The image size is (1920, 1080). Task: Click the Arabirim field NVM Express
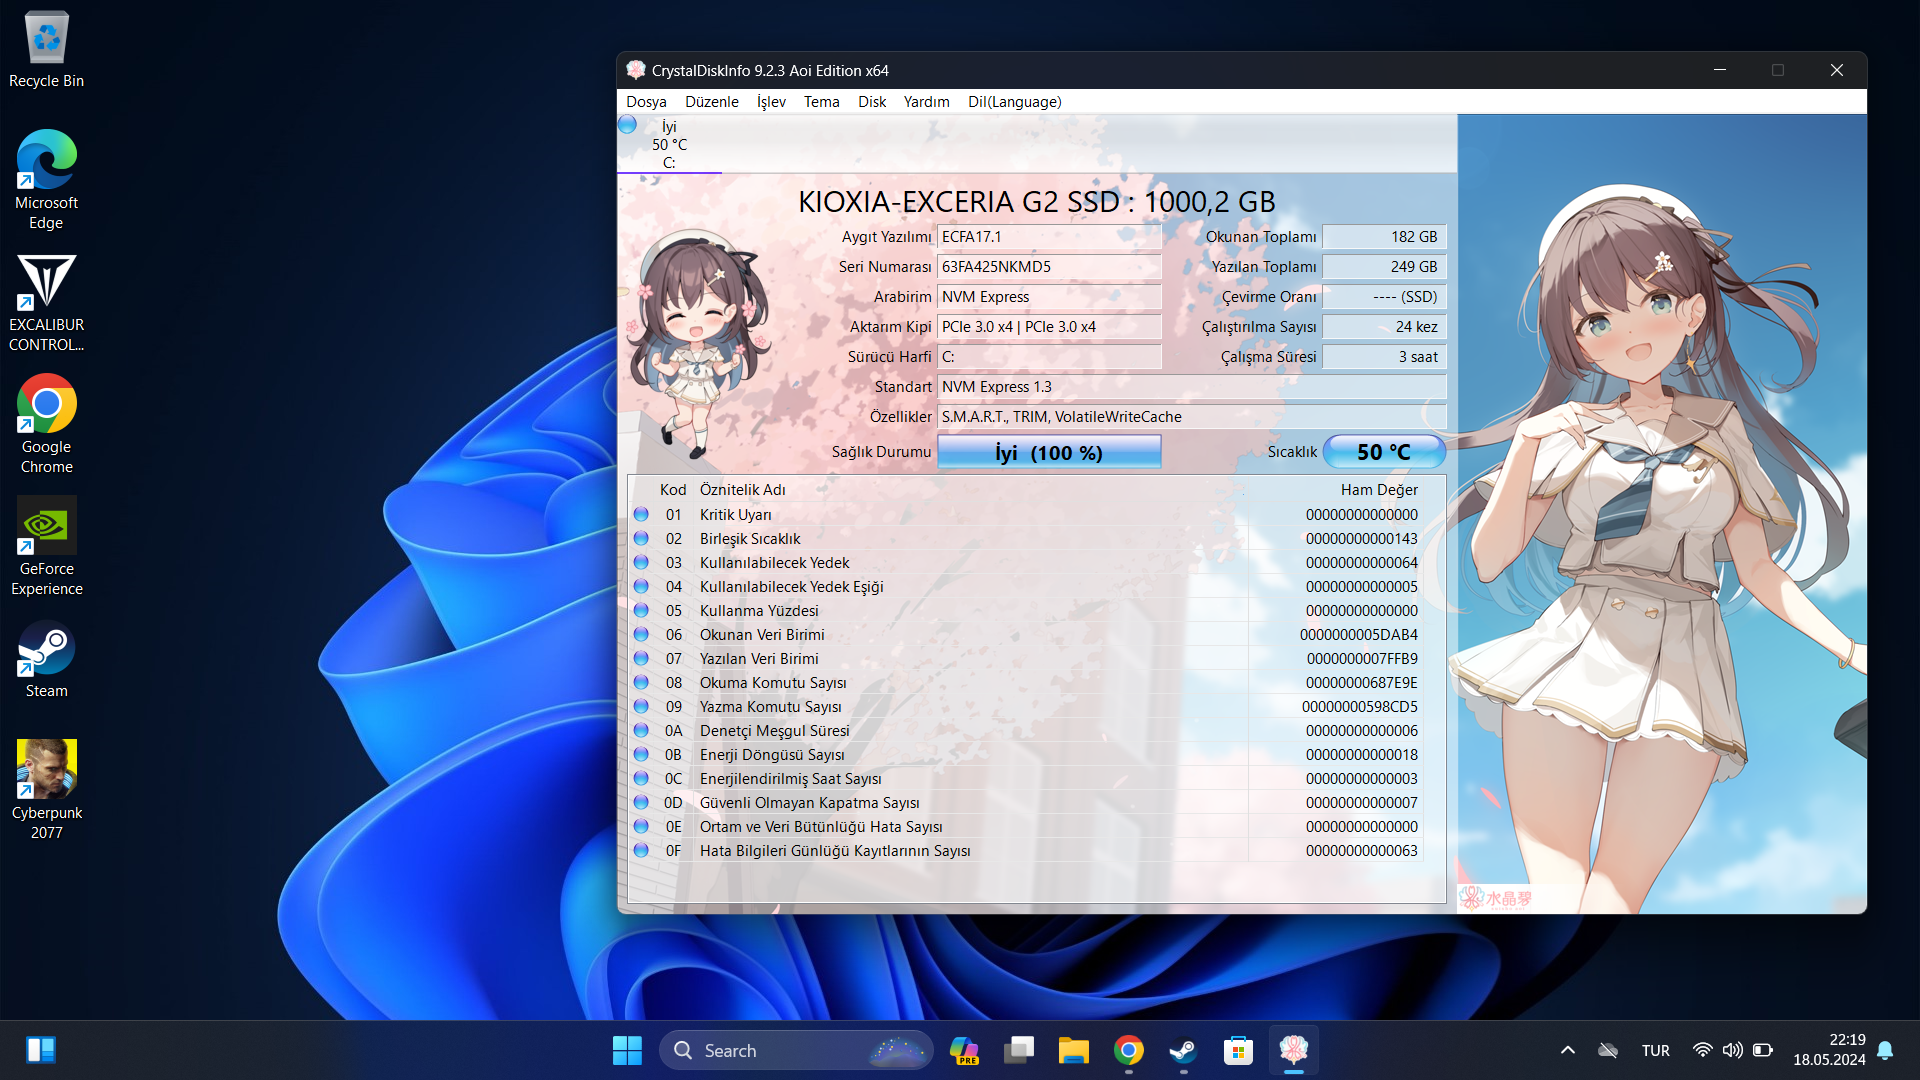(x=1049, y=297)
